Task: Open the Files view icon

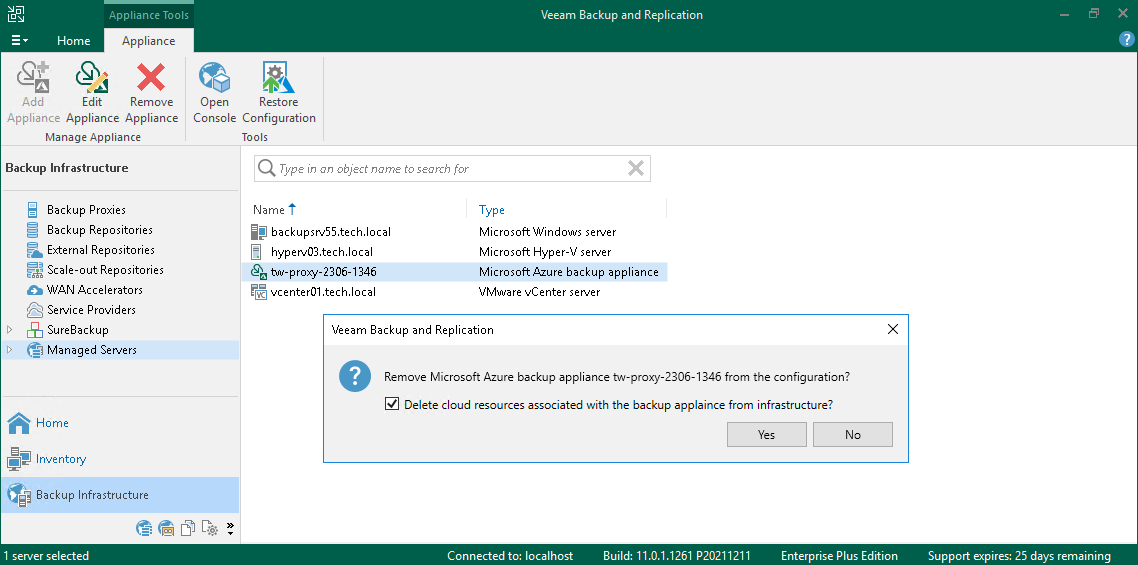Action: coord(188,528)
